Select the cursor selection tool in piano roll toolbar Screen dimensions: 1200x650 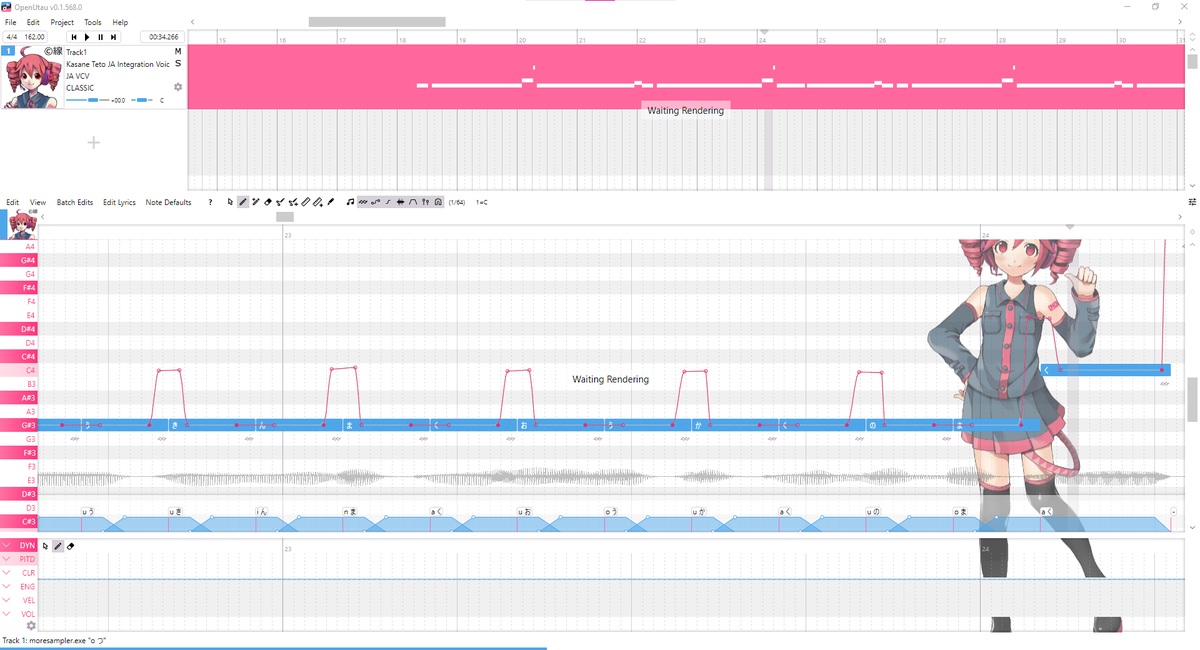(x=230, y=202)
